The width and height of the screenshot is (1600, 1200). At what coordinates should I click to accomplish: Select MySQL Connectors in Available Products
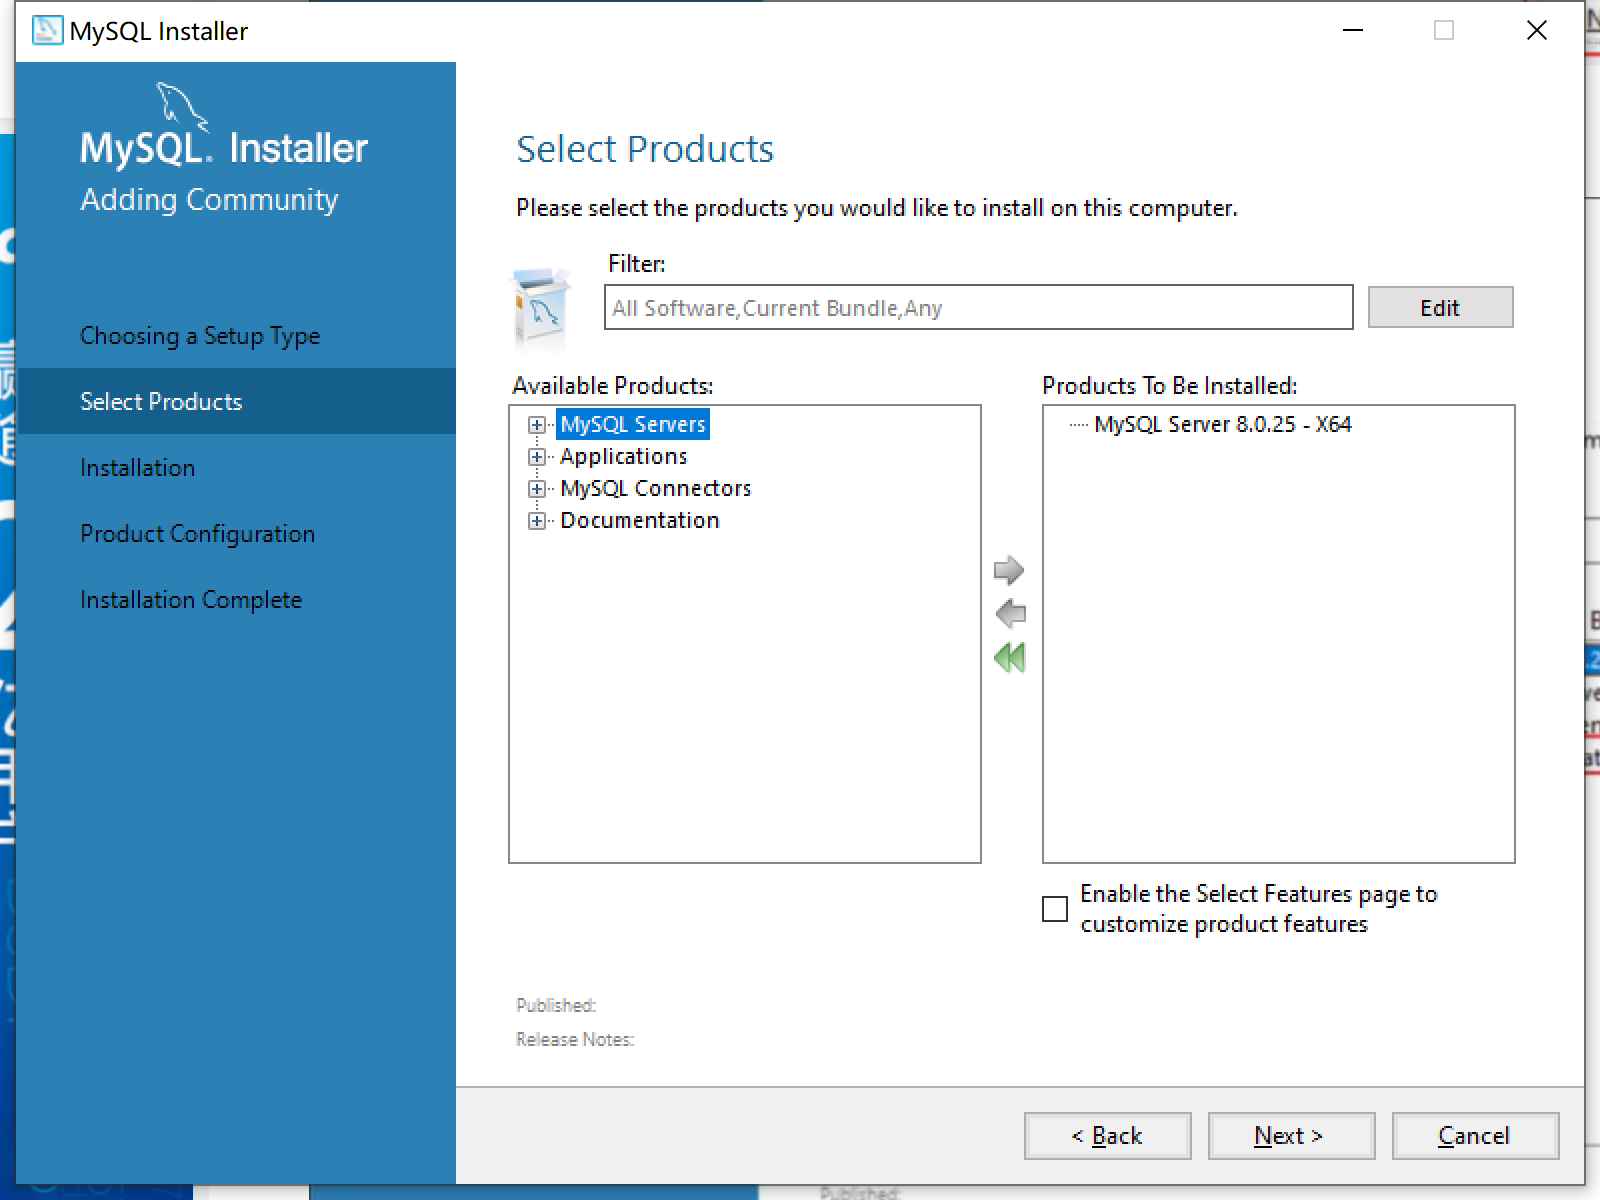click(x=656, y=488)
